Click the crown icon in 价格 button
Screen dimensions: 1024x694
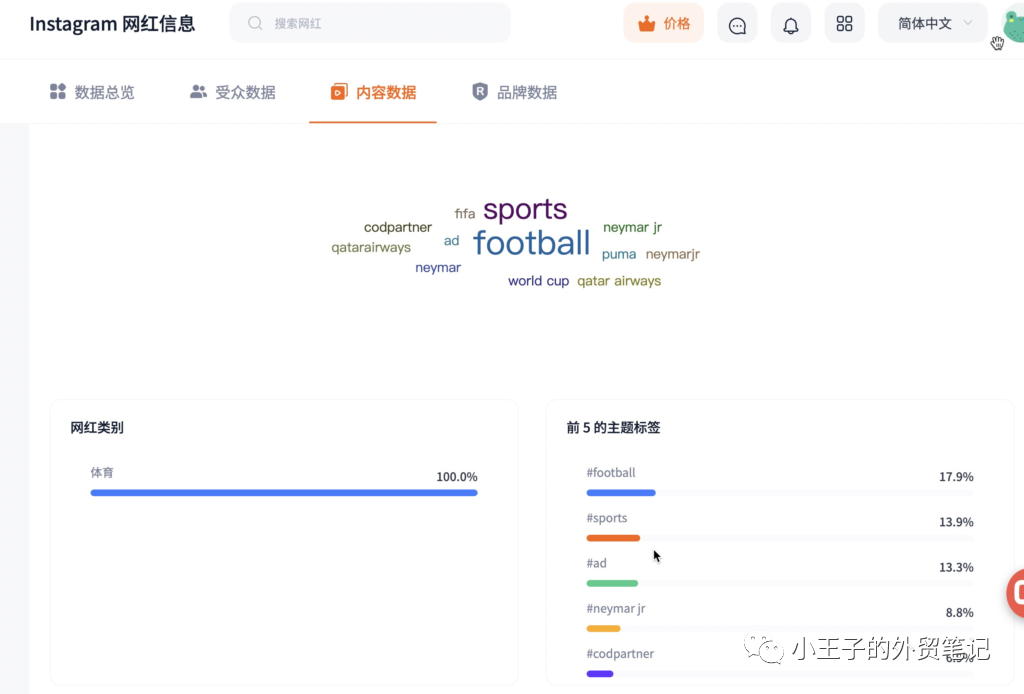(x=647, y=24)
